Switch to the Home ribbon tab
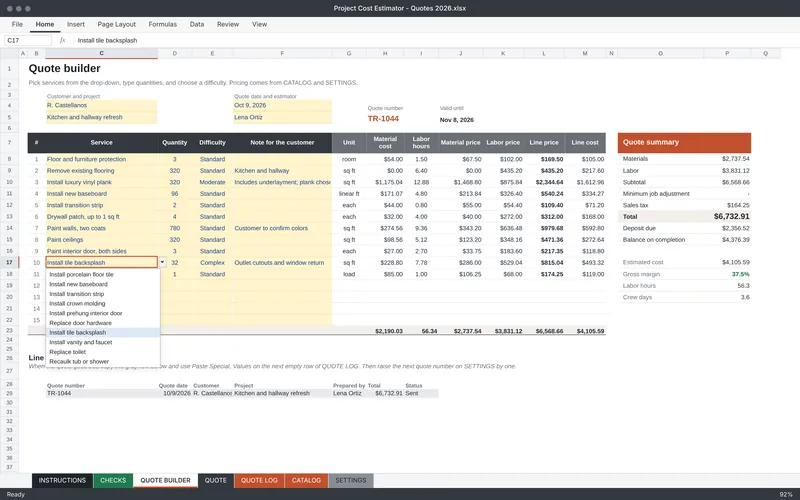The image size is (800, 500). point(45,24)
